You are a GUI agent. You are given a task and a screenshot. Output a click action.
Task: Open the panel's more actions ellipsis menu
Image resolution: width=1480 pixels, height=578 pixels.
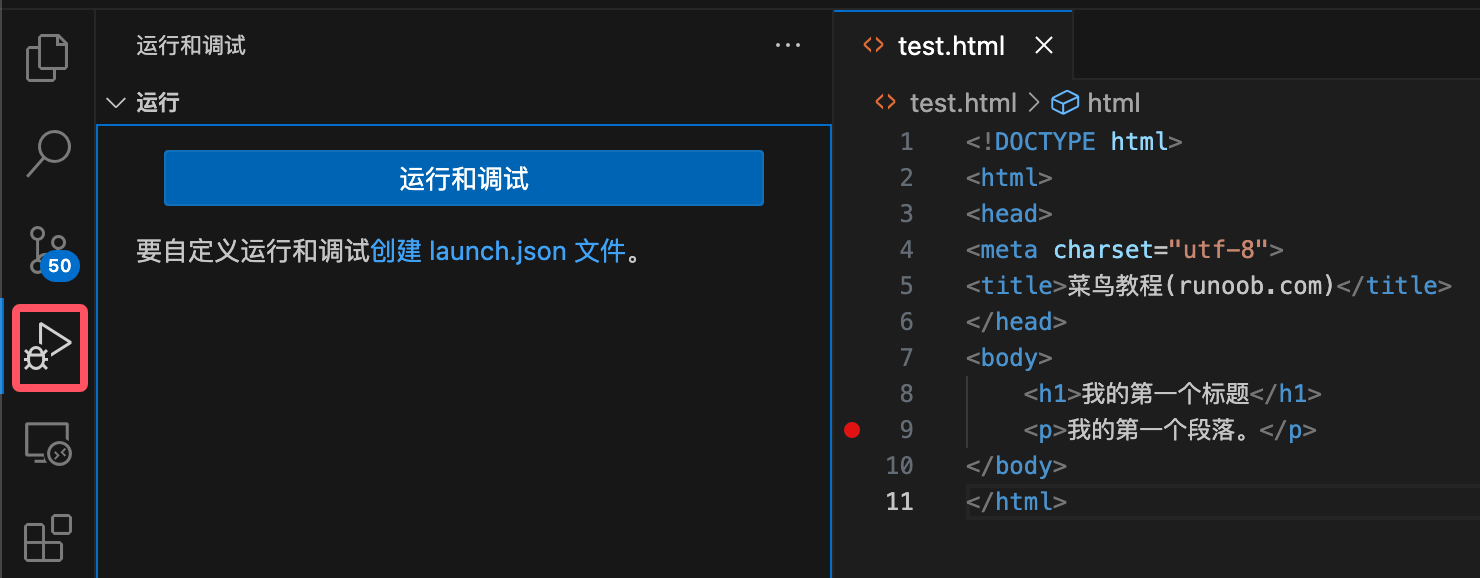tap(788, 46)
